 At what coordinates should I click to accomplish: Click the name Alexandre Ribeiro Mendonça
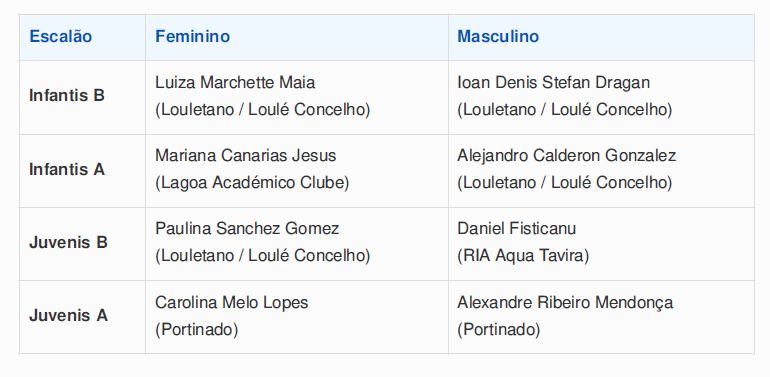pyautogui.click(x=565, y=303)
